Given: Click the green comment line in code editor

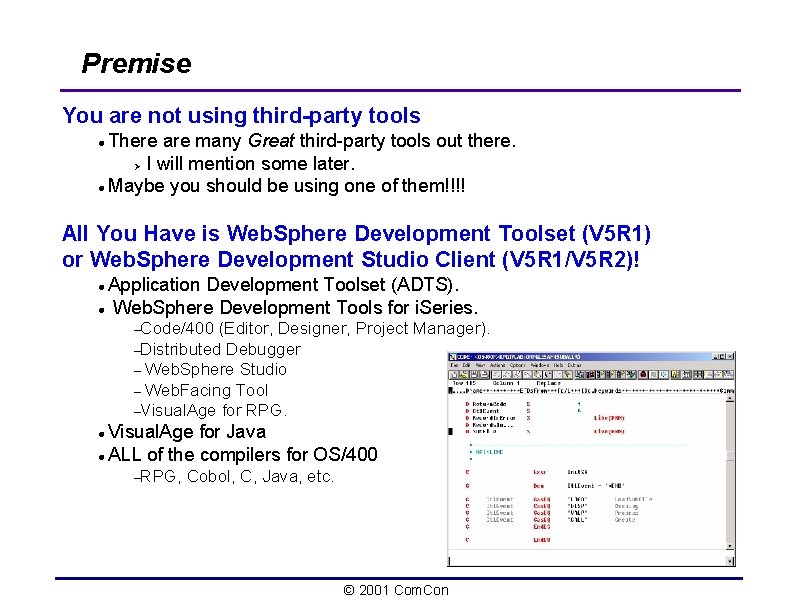Looking at the screenshot, I should pyautogui.click(x=489, y=452).
